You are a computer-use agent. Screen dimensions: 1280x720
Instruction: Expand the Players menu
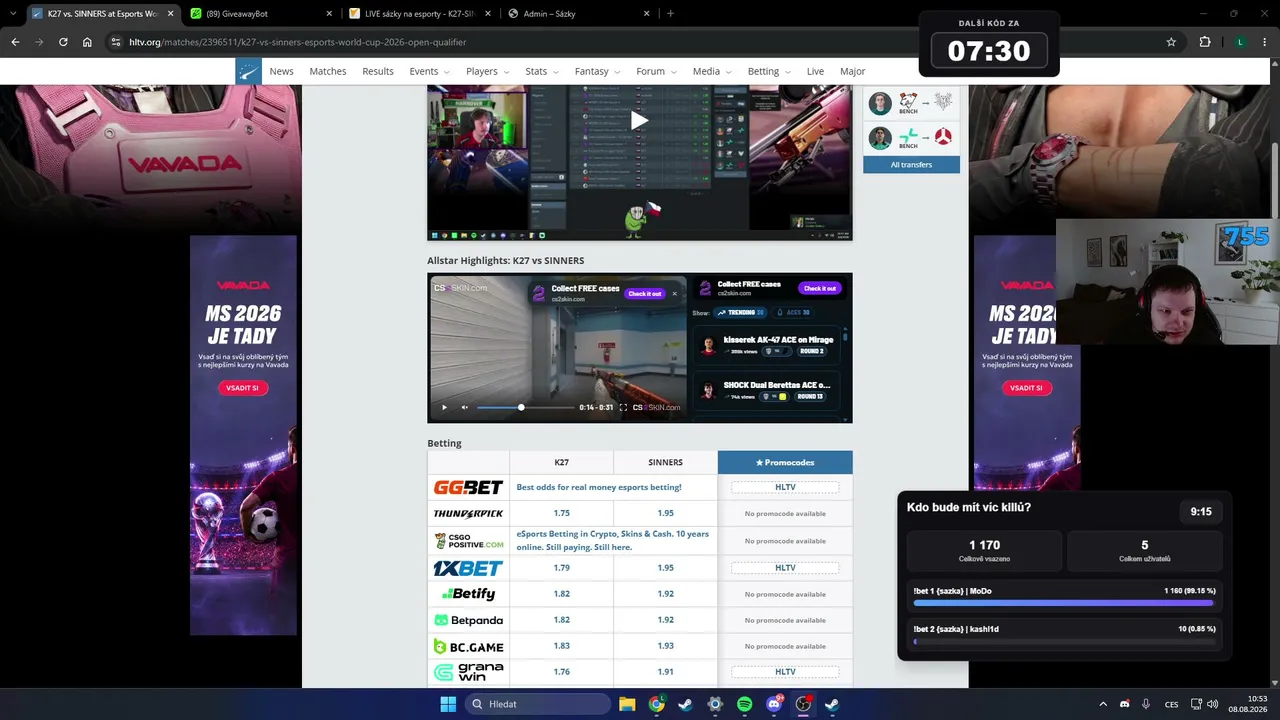(487, 71)
